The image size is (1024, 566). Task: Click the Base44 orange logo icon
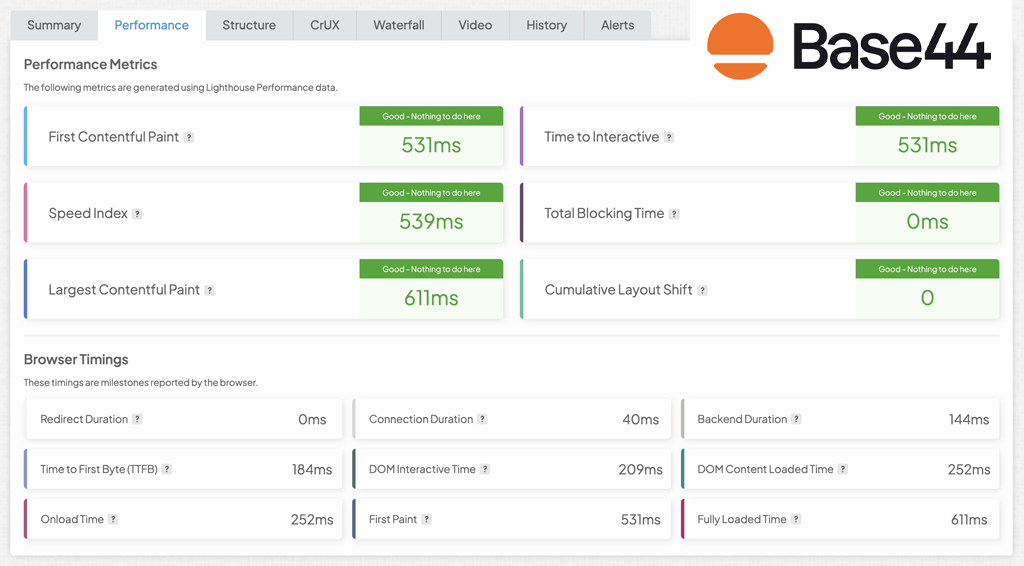[740, 46]
